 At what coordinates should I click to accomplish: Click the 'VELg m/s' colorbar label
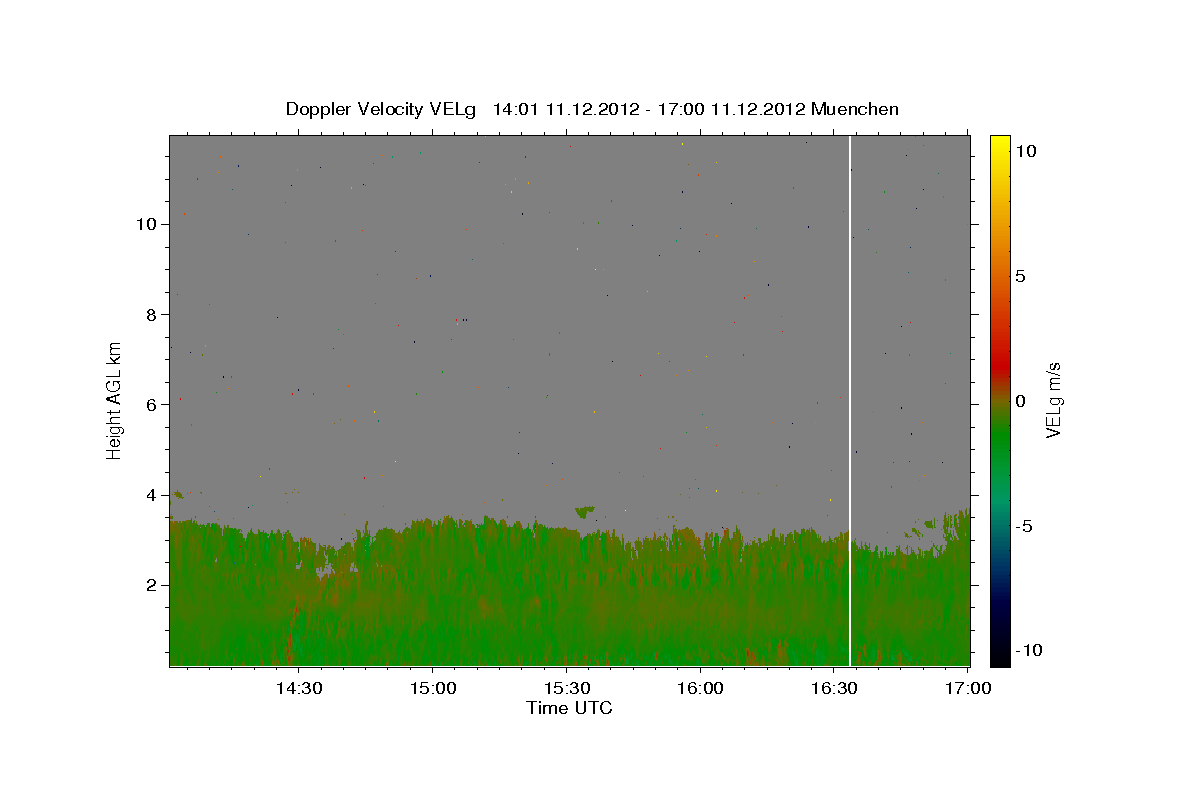(1053, 399)
